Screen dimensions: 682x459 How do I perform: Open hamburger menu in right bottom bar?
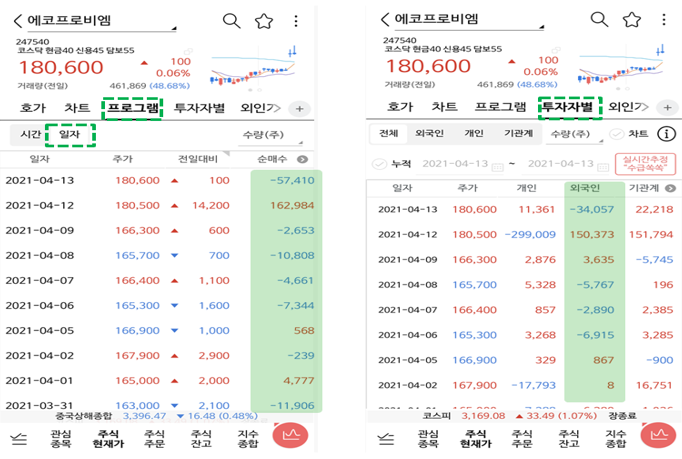[x=386, y=439]
